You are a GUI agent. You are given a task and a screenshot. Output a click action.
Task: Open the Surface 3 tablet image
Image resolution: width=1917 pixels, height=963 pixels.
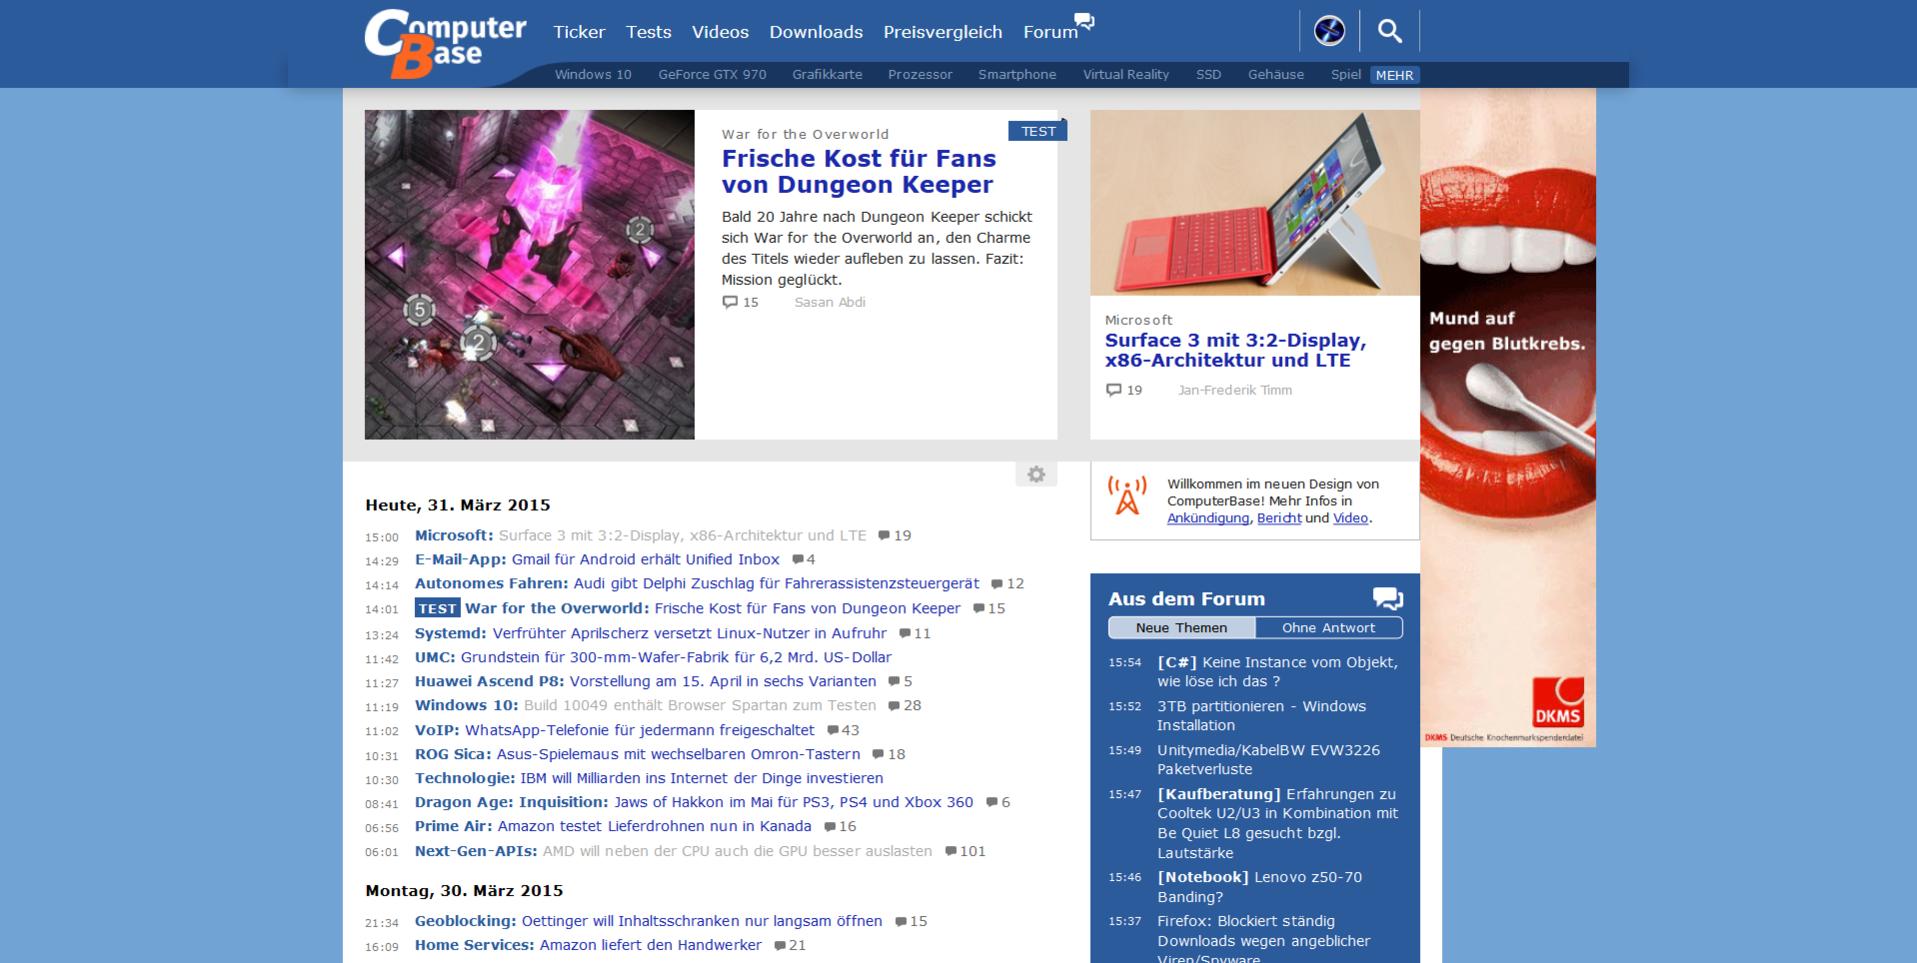(1255, 202)
